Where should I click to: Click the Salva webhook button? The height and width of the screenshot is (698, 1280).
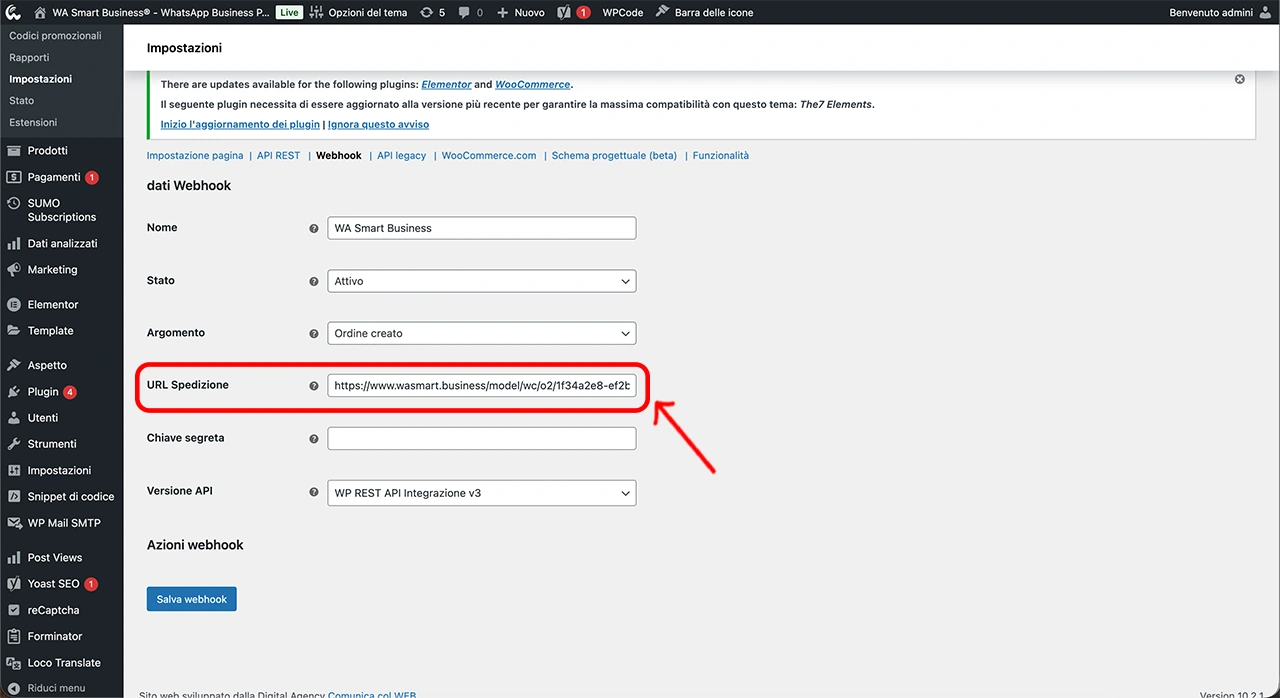point(192,599)
